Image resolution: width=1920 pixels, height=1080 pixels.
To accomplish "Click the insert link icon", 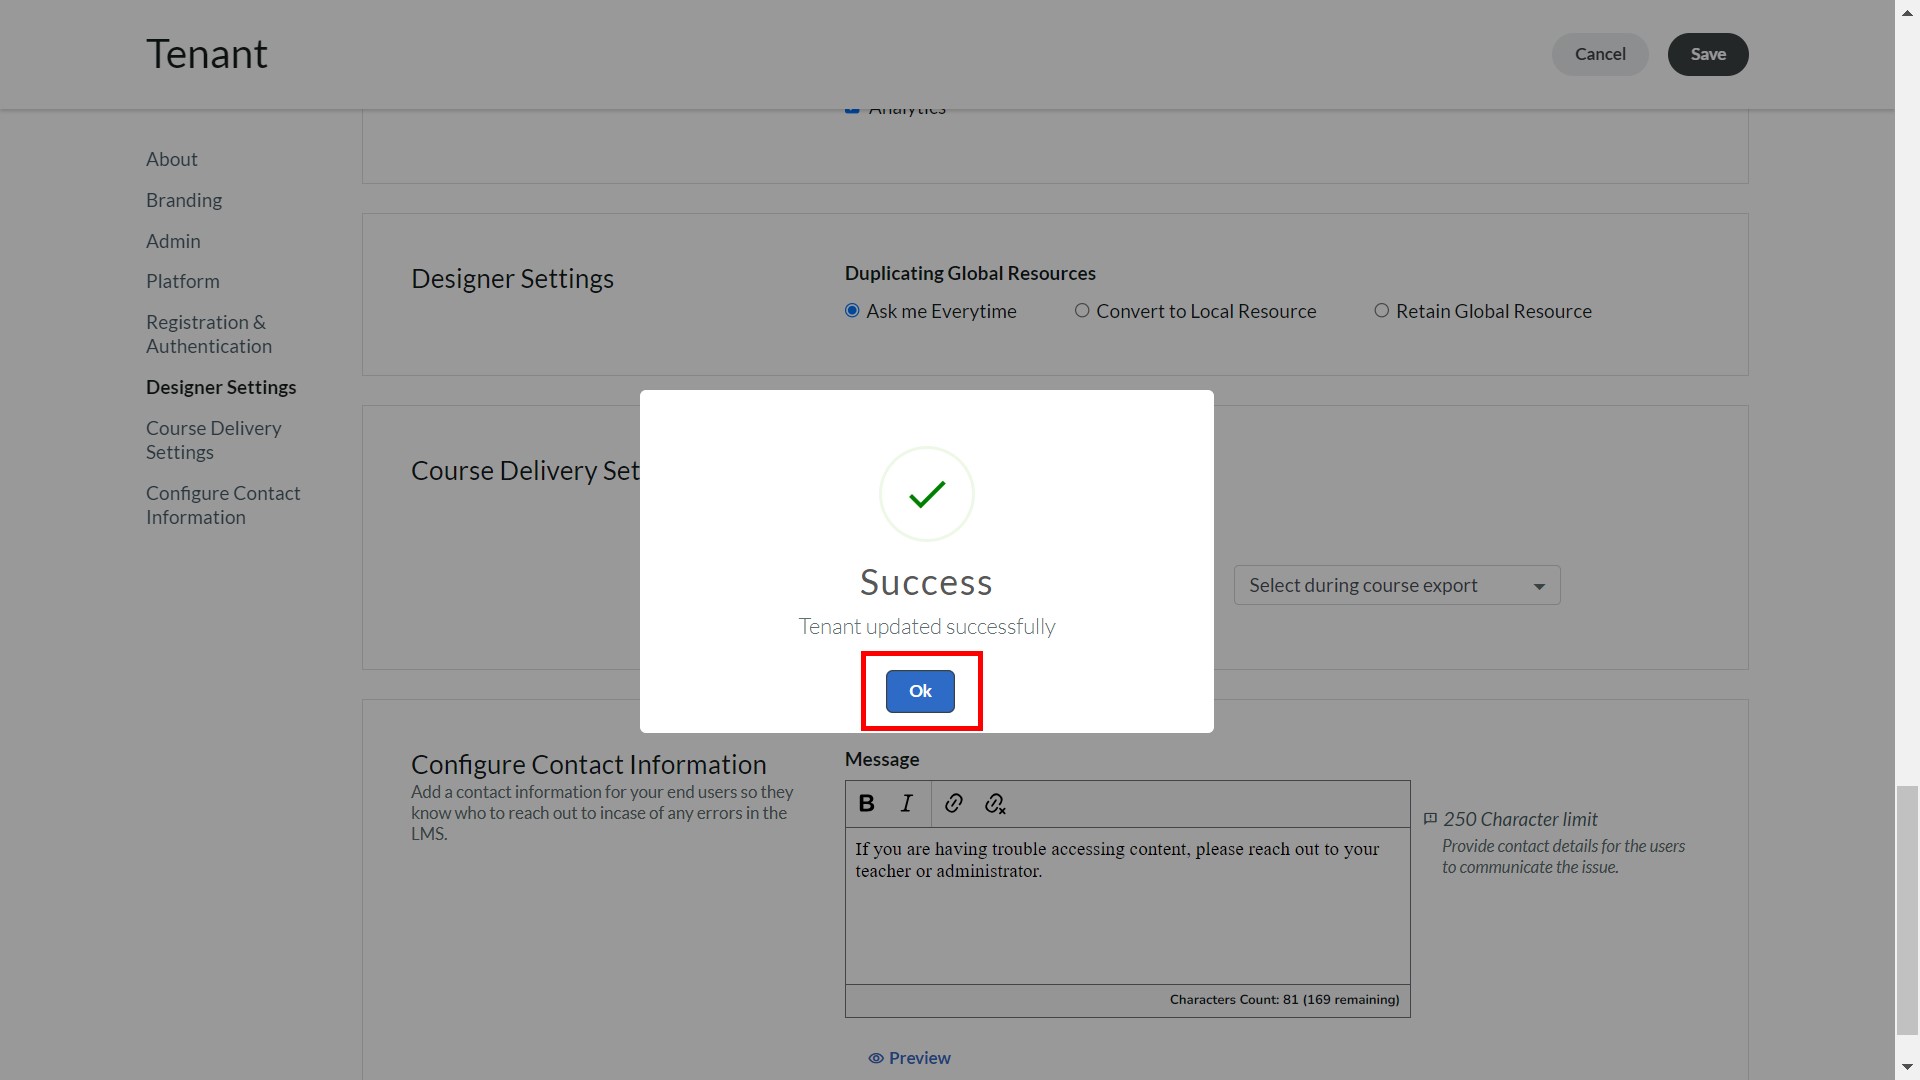I will [953, 803].
